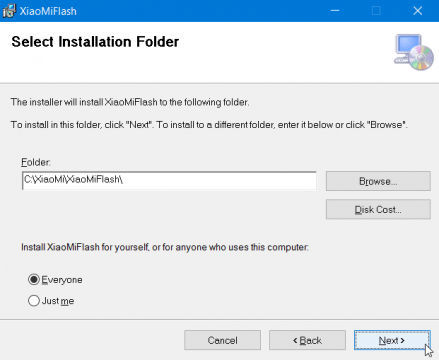Click the 'To install in this folder' instruction
Viewport: 439px width, 360px height.
(209, 125)
